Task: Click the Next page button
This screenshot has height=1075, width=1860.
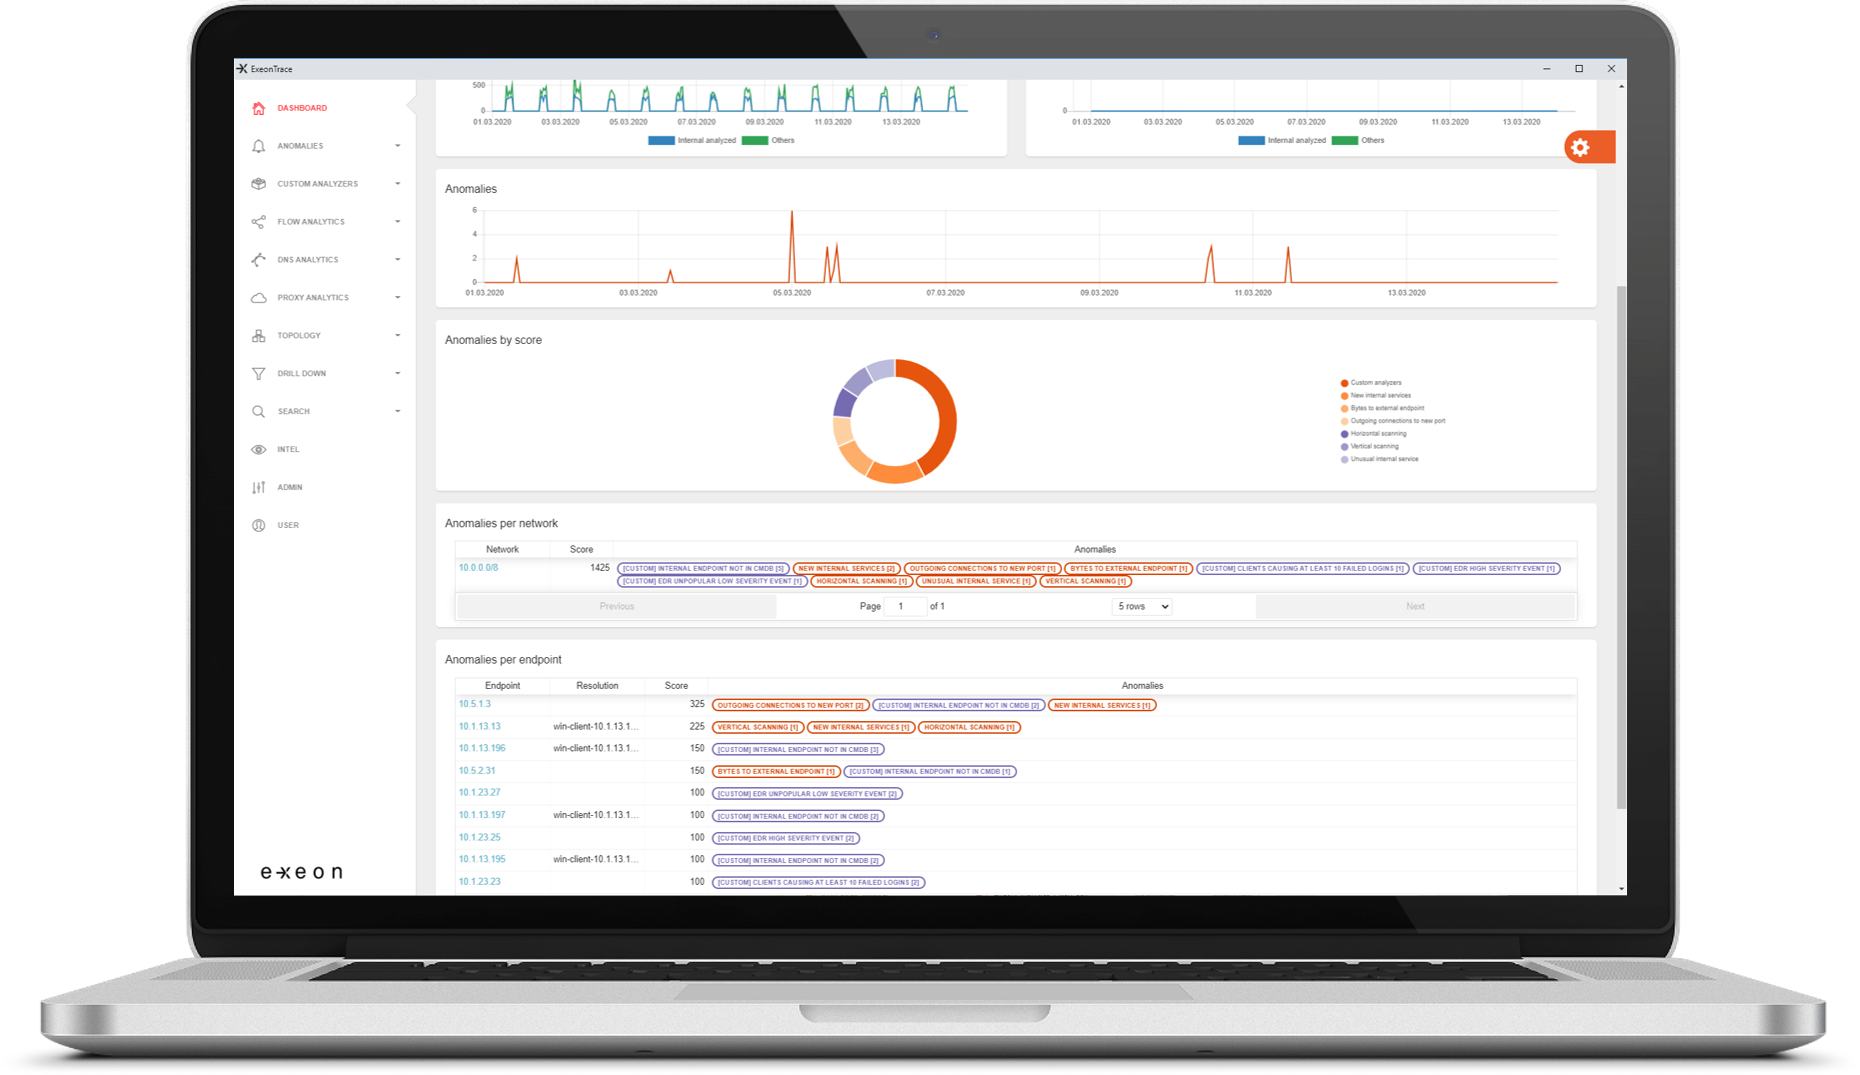Action: click(x=1415, y=607)
